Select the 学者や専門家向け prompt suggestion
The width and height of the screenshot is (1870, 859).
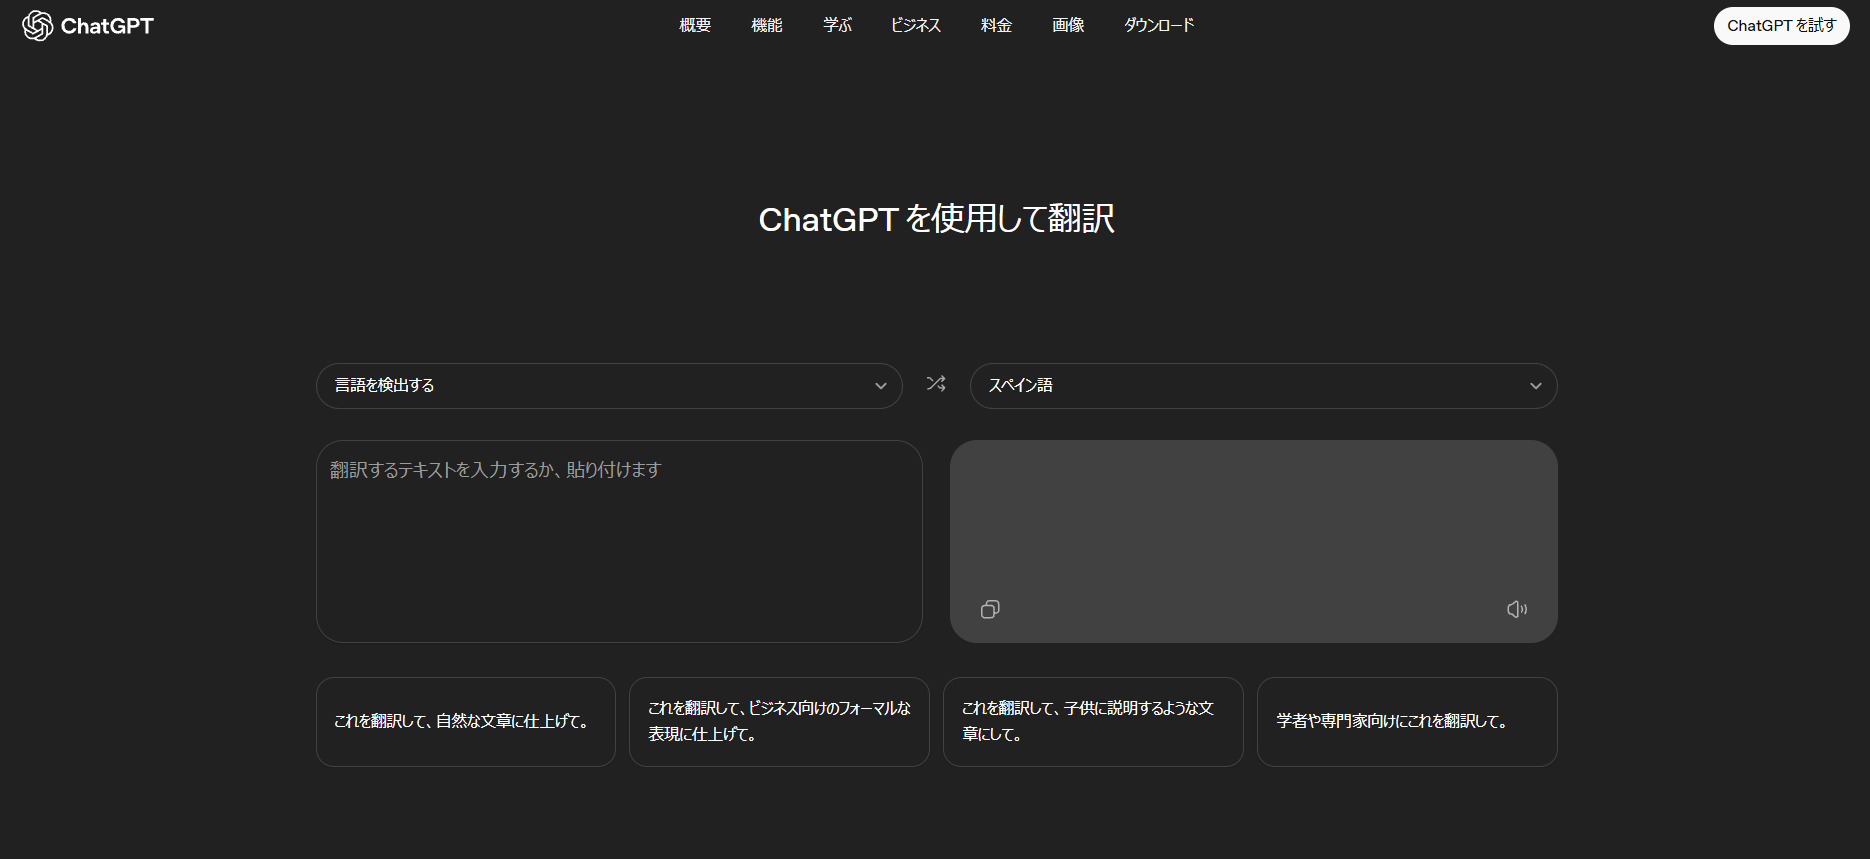[x=1407, y=722]
